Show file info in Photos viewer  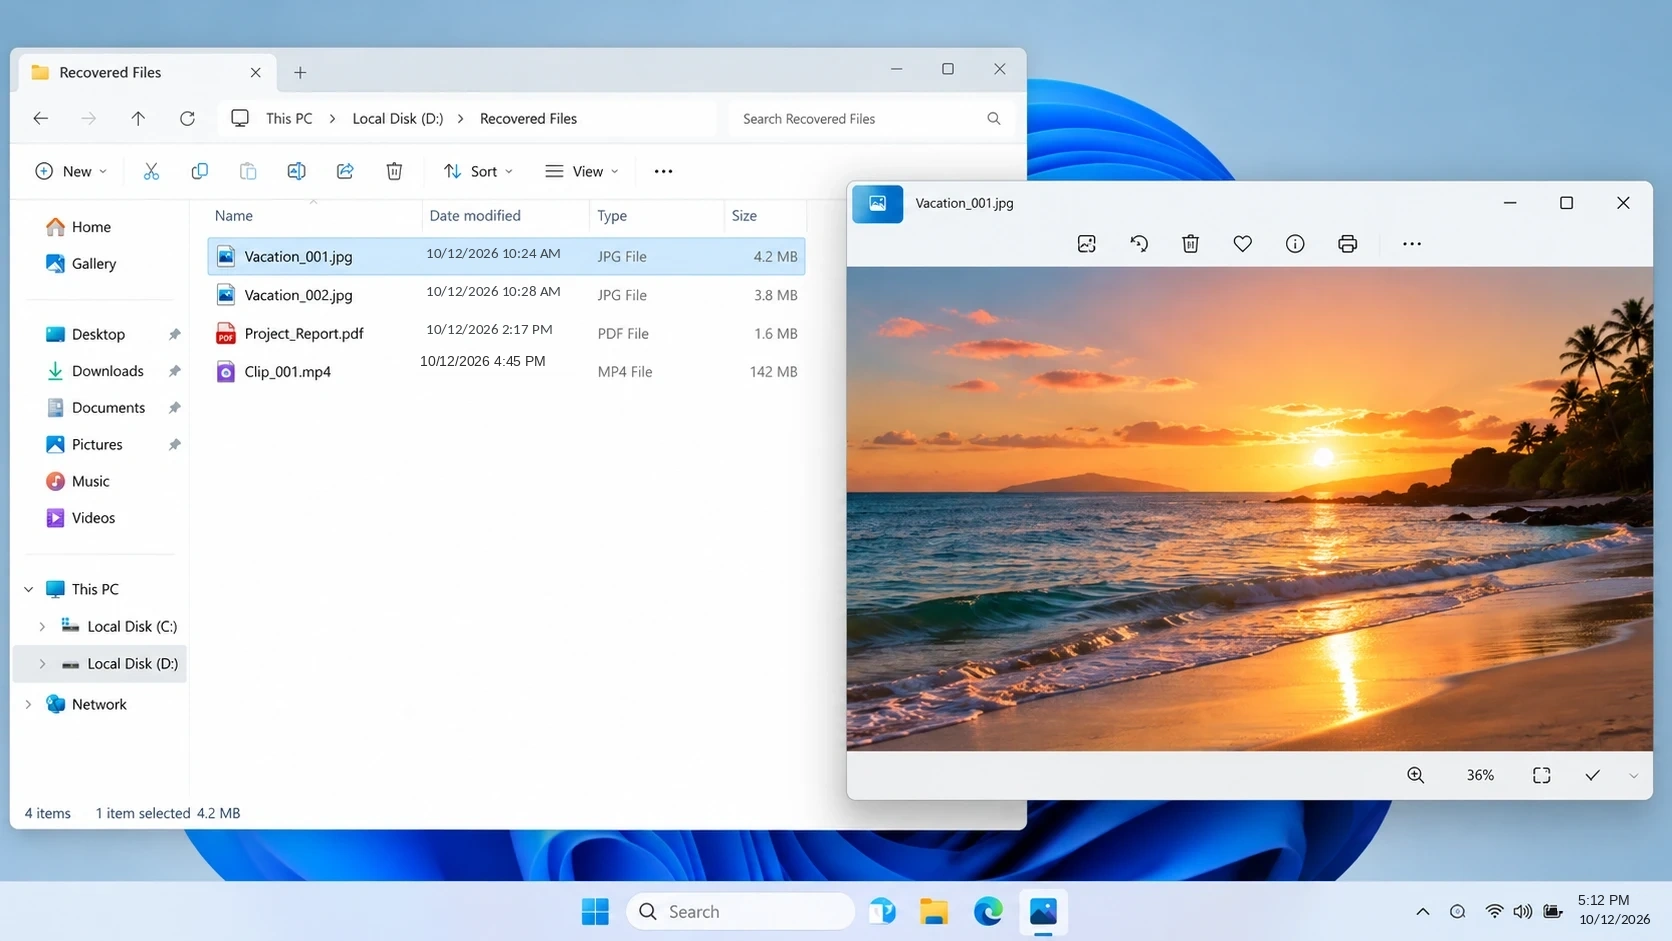(1295, 244)
